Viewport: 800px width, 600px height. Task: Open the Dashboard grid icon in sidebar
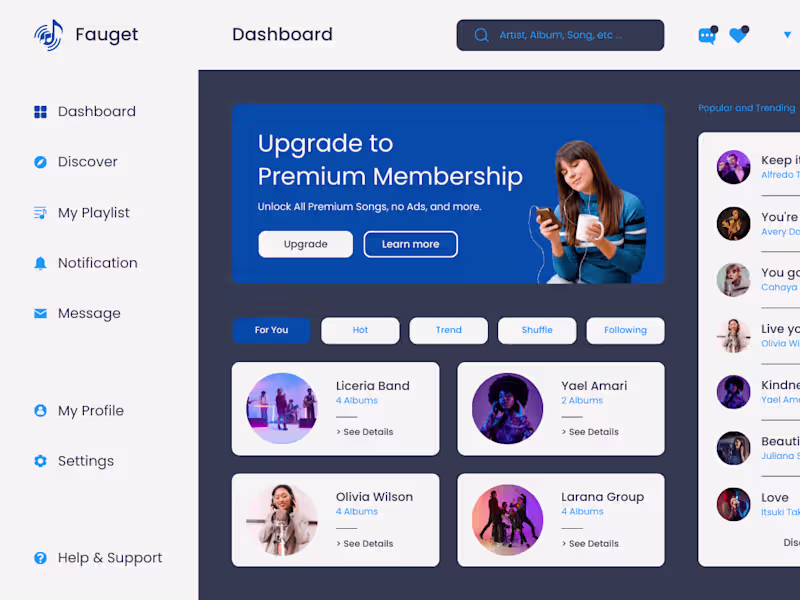(40, 112)
